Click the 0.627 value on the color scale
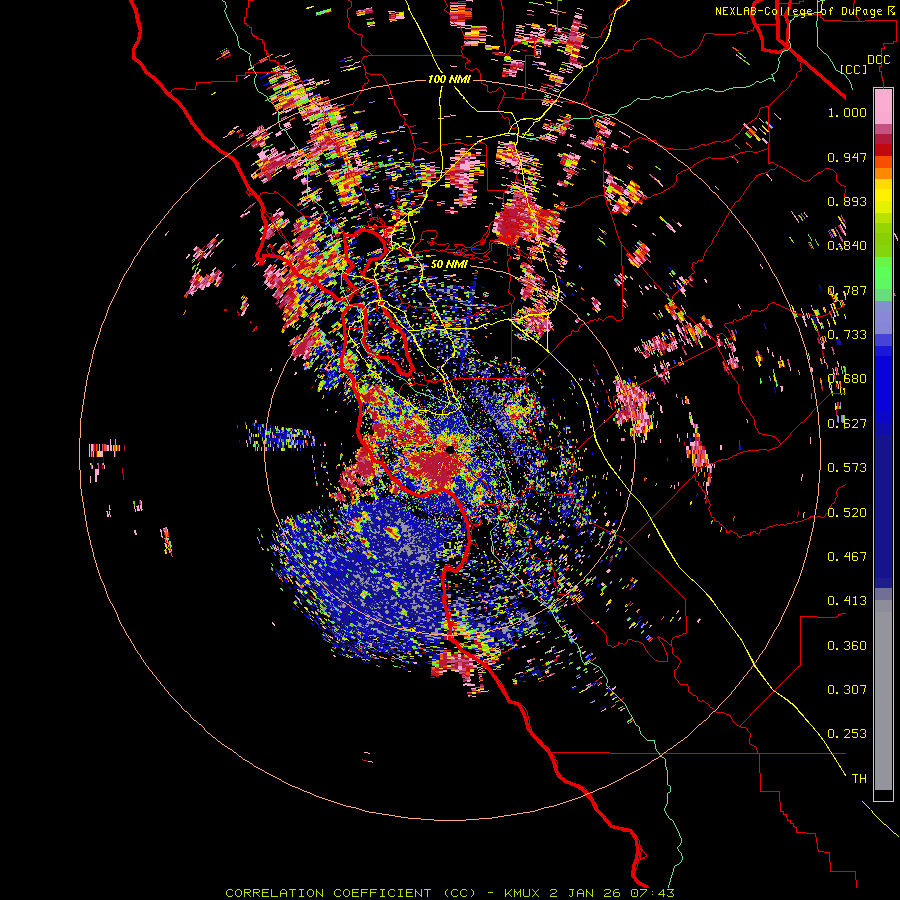This screenshot has height=900, width=900. click(x=847, y=424)
